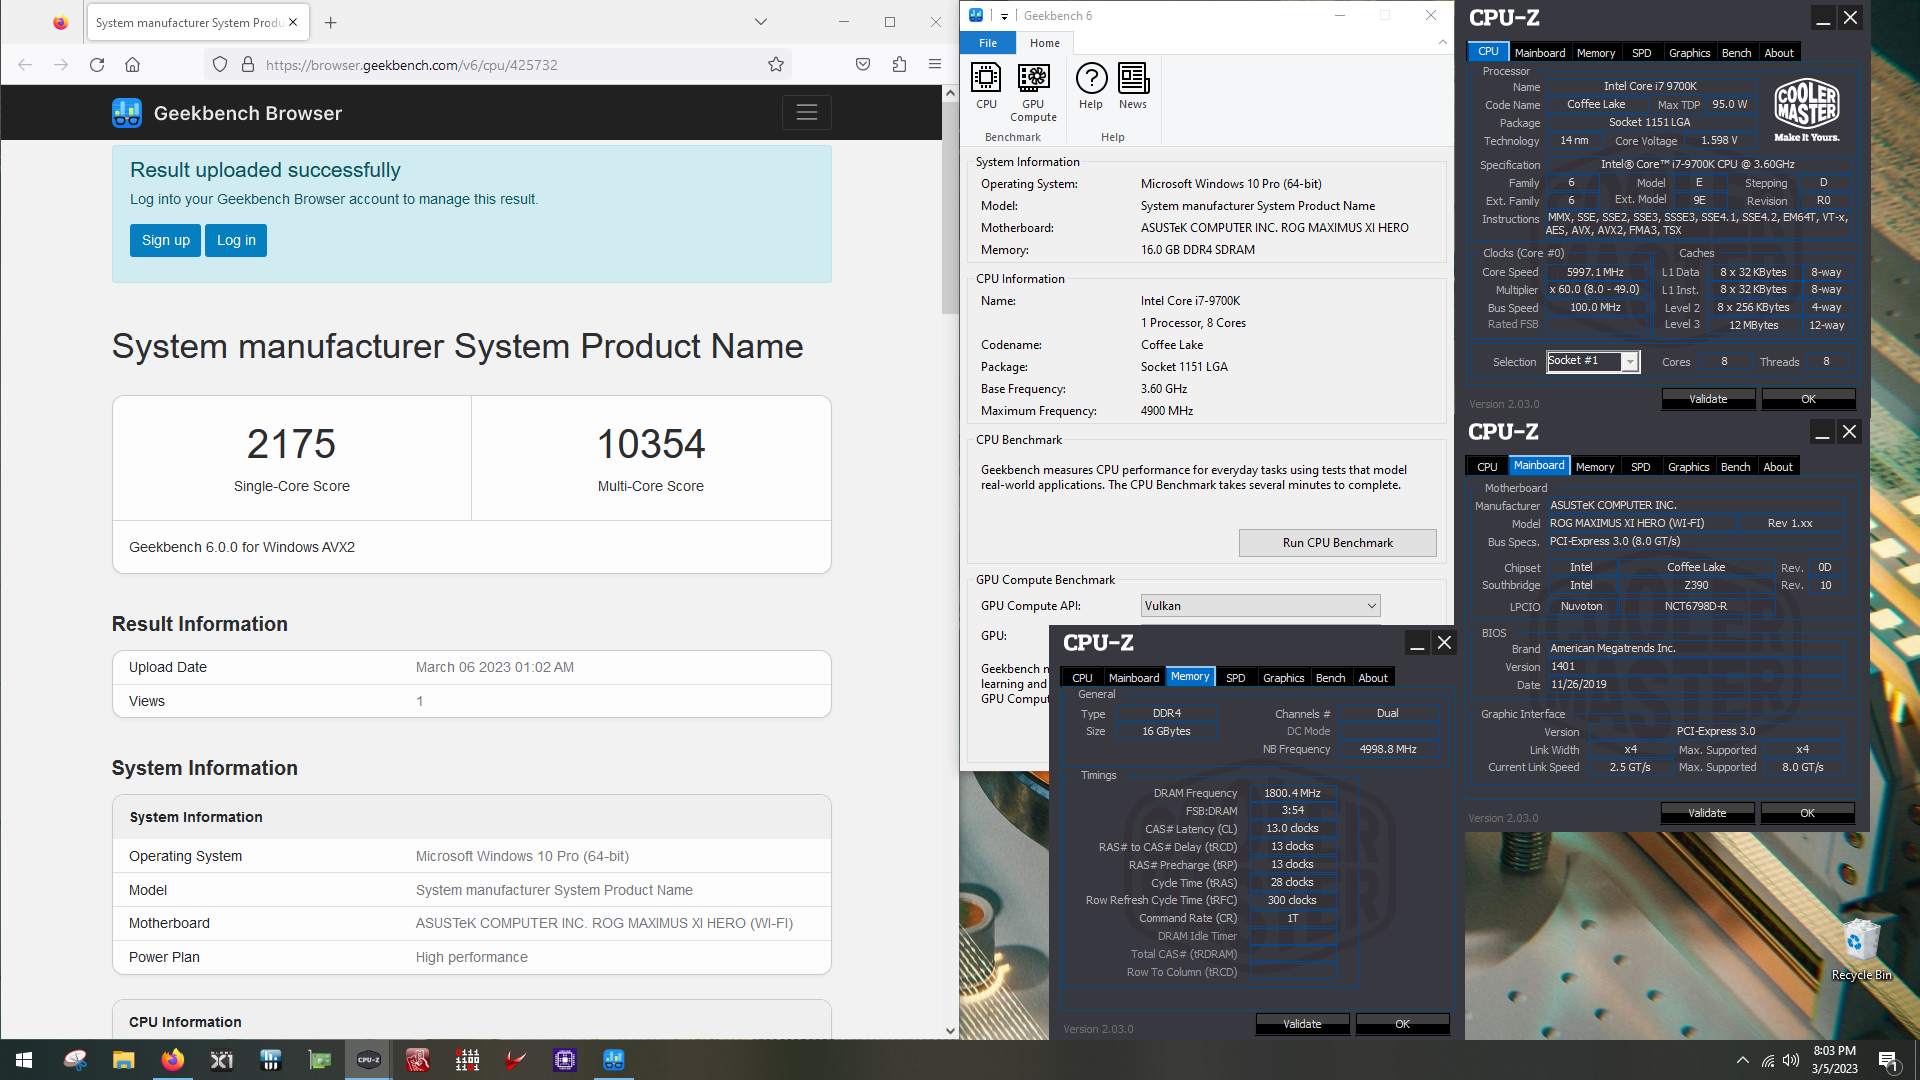Open SPD tab in the CPU-Z Memory window
1920x1080 pixels.
click(x=1236, y=678)
